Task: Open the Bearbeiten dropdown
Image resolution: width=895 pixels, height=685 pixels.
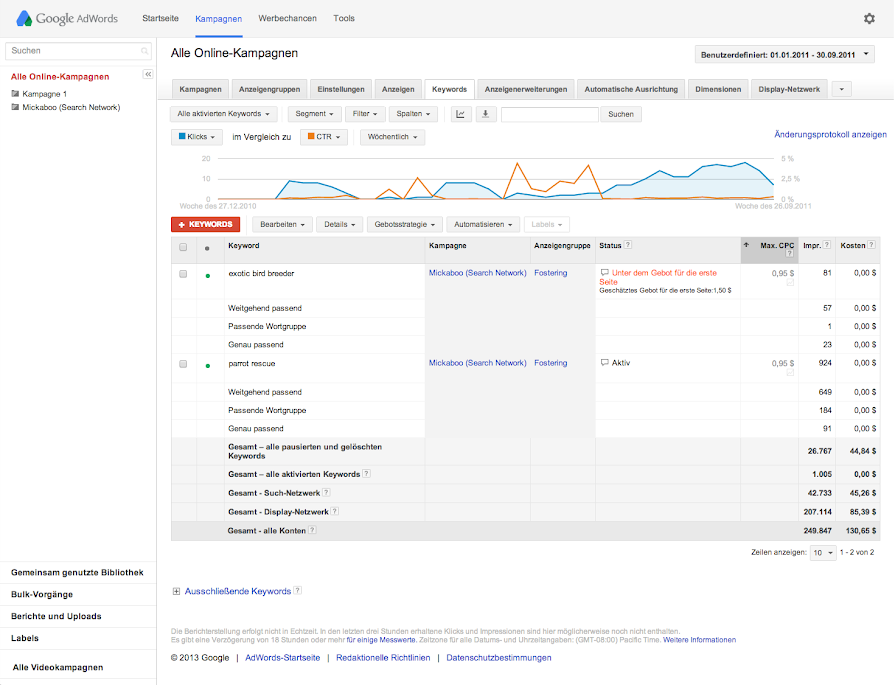Action: 283,224
